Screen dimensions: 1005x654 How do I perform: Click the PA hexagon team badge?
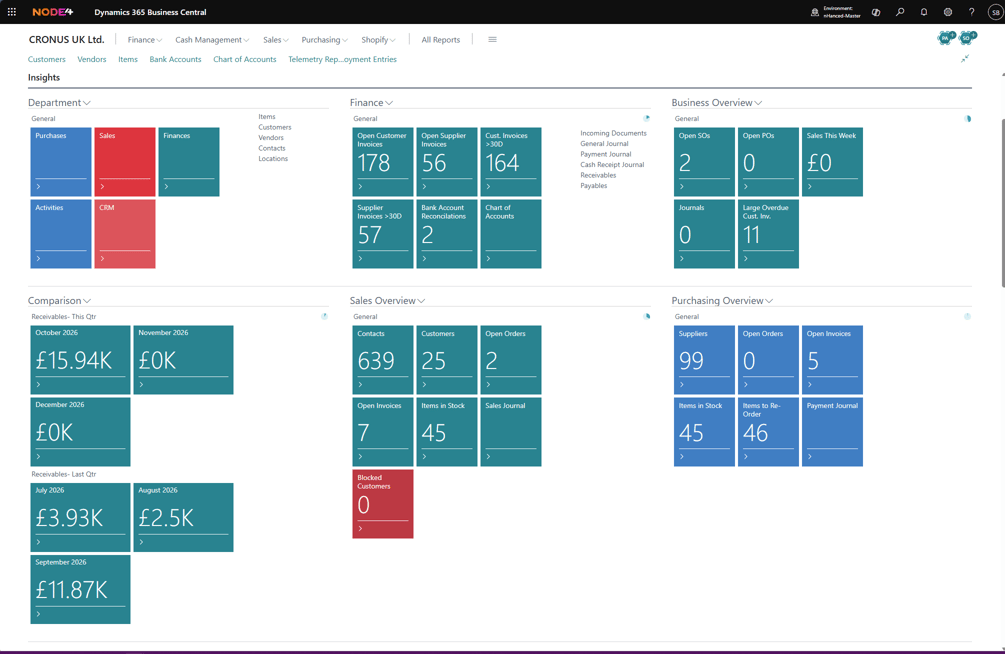[945, 38]
